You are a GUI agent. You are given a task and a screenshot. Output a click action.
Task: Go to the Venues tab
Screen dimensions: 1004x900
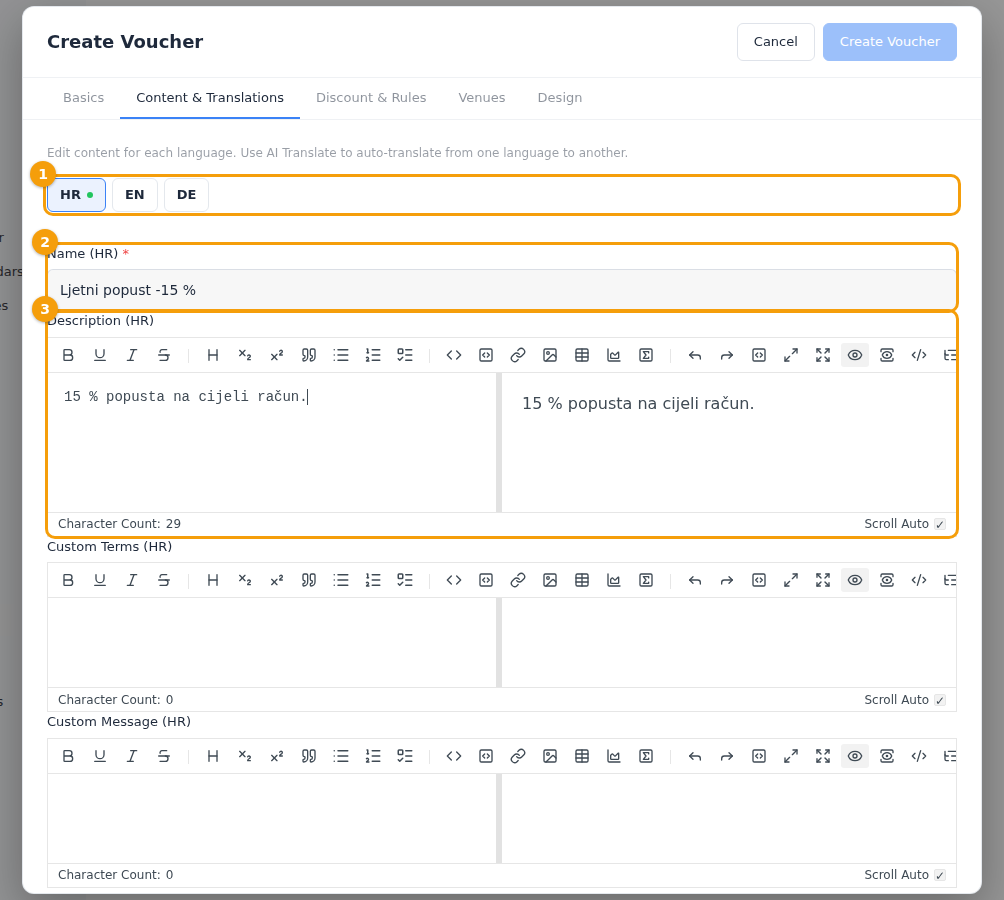482,97
